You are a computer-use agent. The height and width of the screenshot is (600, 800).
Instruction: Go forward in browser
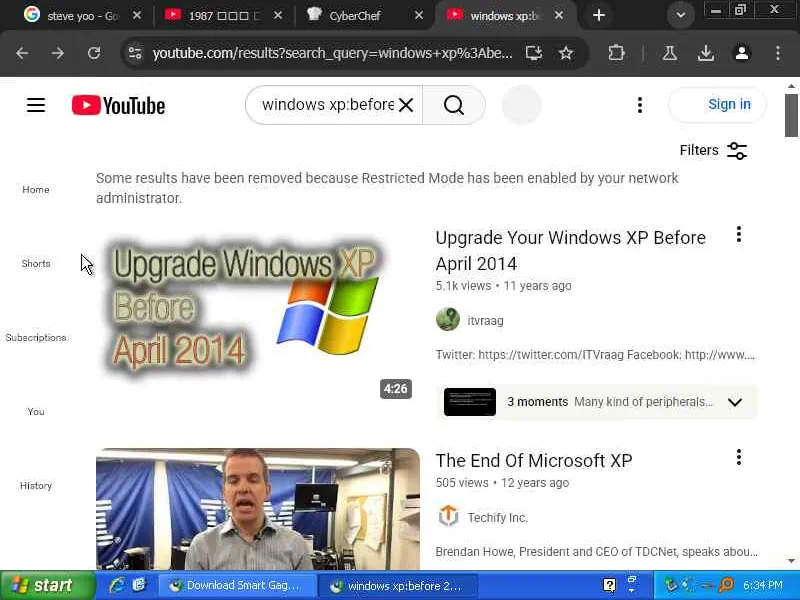tap(58, 53)
